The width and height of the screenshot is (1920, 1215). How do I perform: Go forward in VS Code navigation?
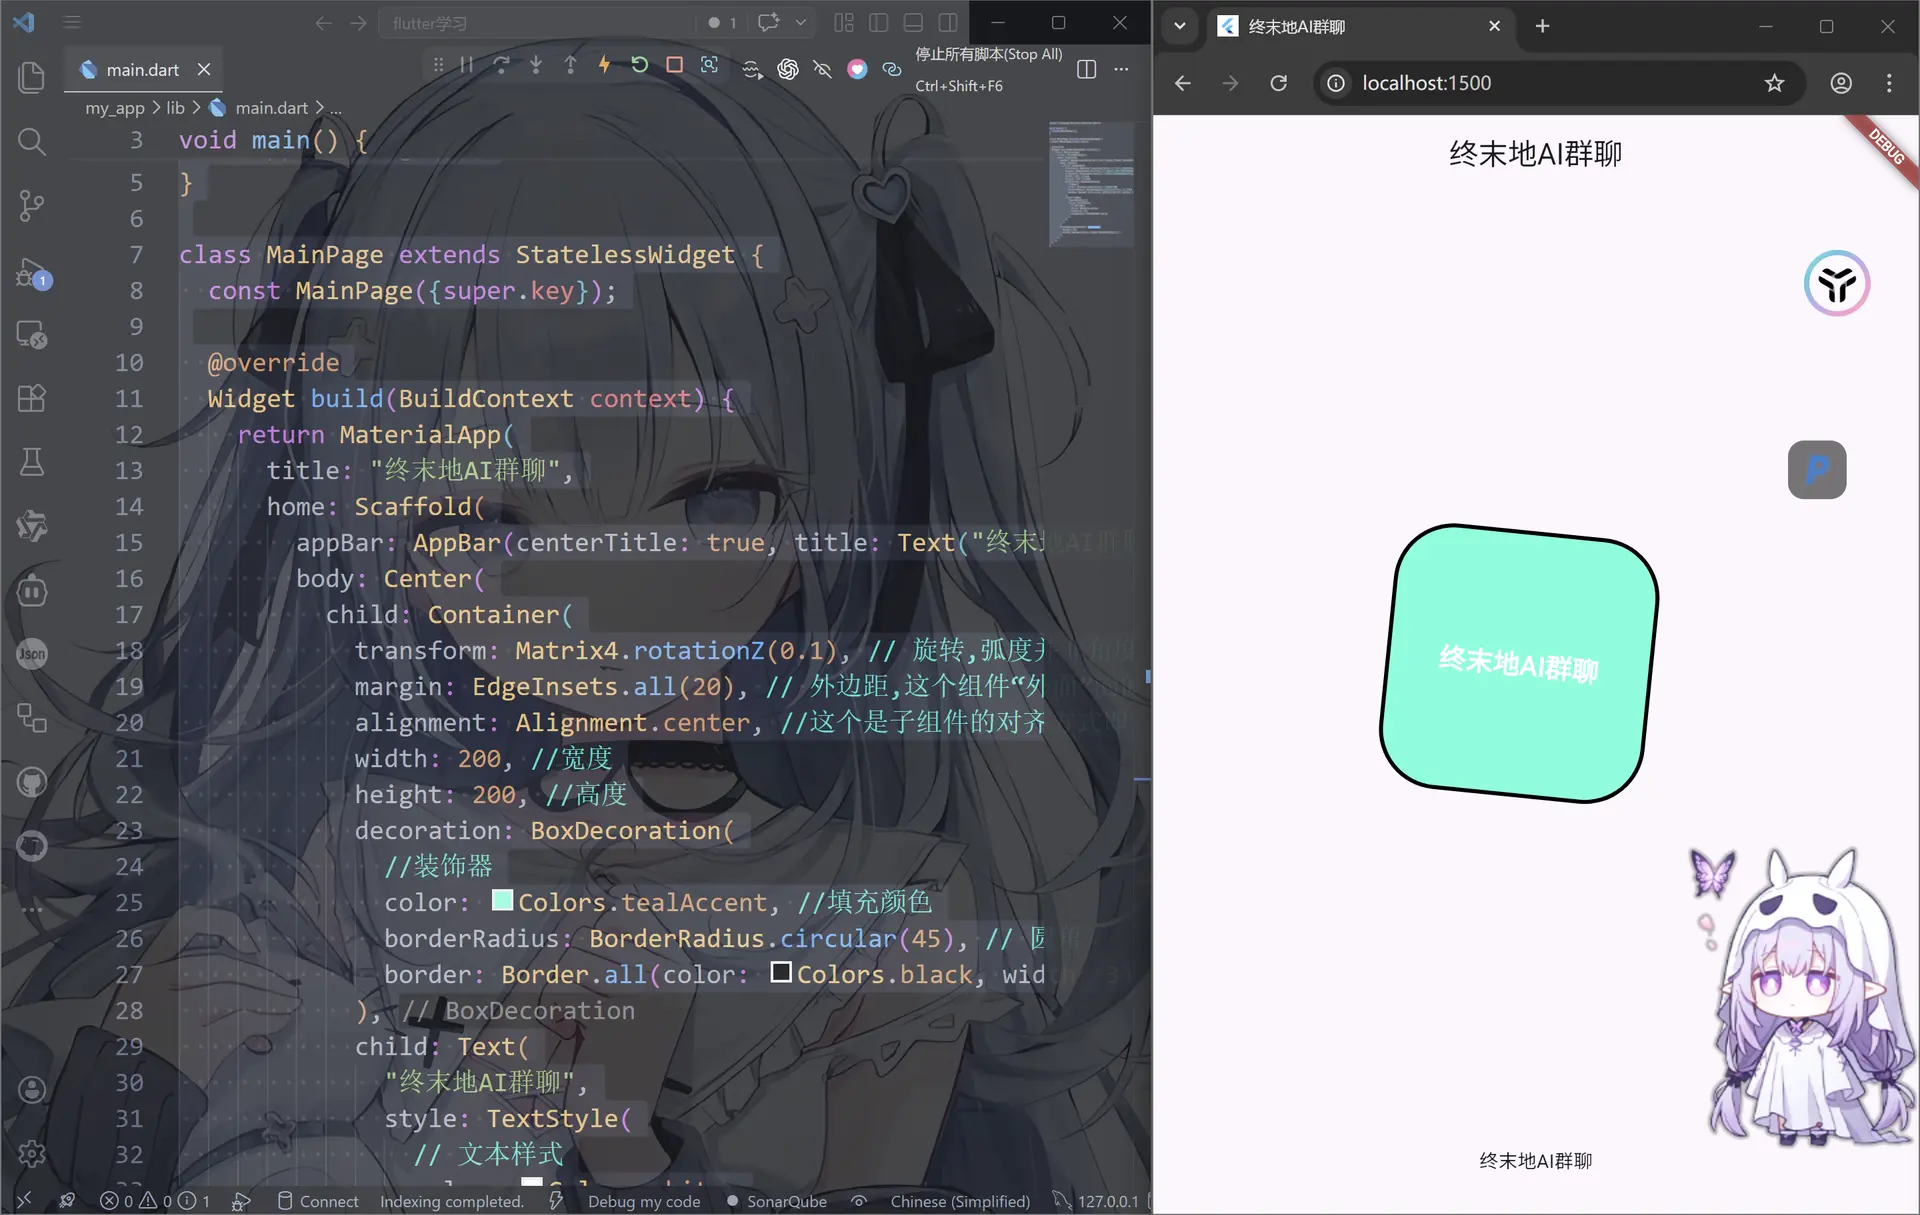pos(358,22)
